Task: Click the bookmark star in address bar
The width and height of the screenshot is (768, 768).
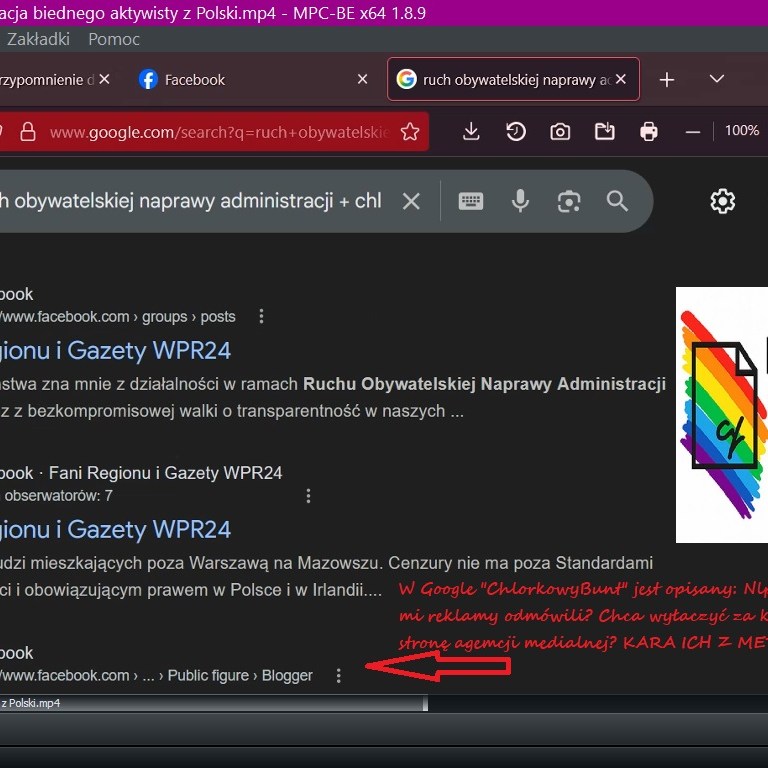Action: click(x=409, y=132)
